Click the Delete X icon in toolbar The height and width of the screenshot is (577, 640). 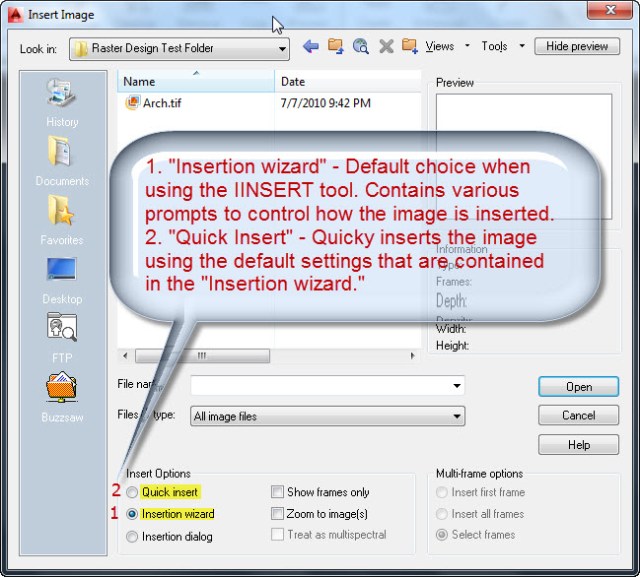(x=386, y=47)
